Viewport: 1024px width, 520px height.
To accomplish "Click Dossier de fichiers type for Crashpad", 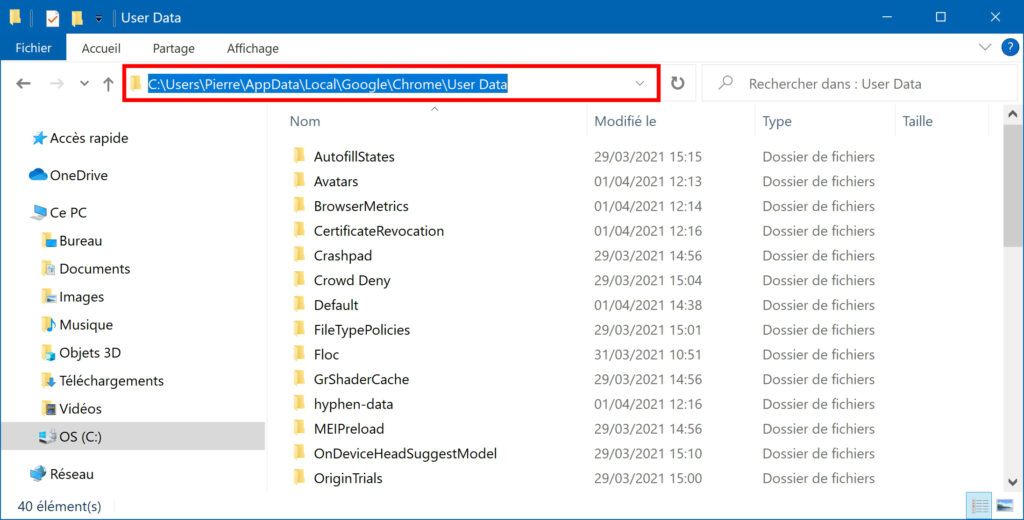I will pyautogui.click(x=818, y=255).
